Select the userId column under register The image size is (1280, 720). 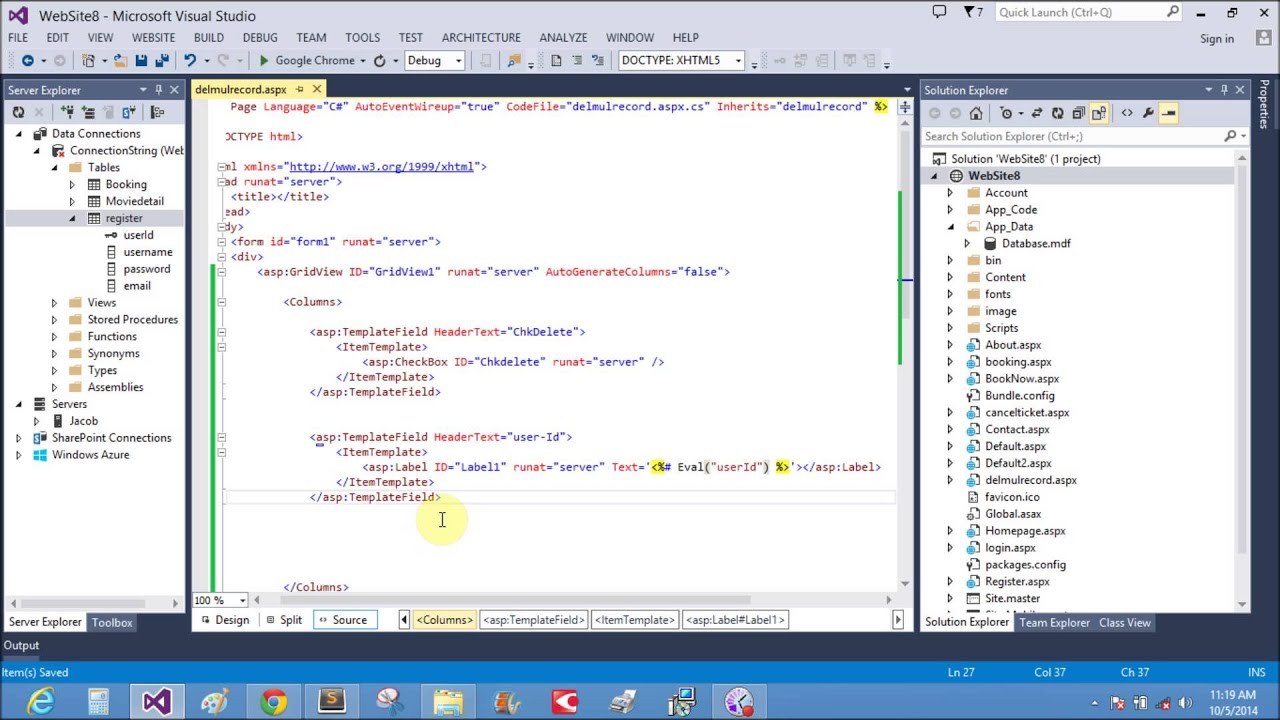pos(138,235)
